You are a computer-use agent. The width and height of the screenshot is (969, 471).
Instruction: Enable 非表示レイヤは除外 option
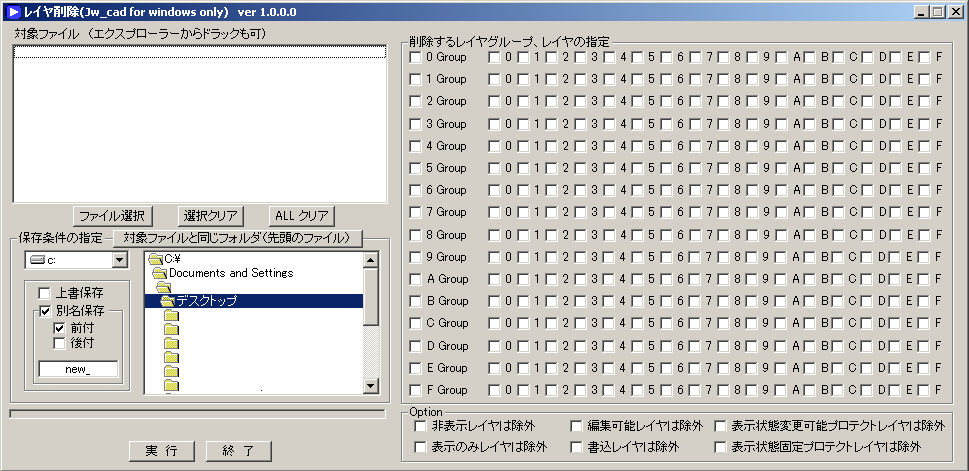pos(421,426)
